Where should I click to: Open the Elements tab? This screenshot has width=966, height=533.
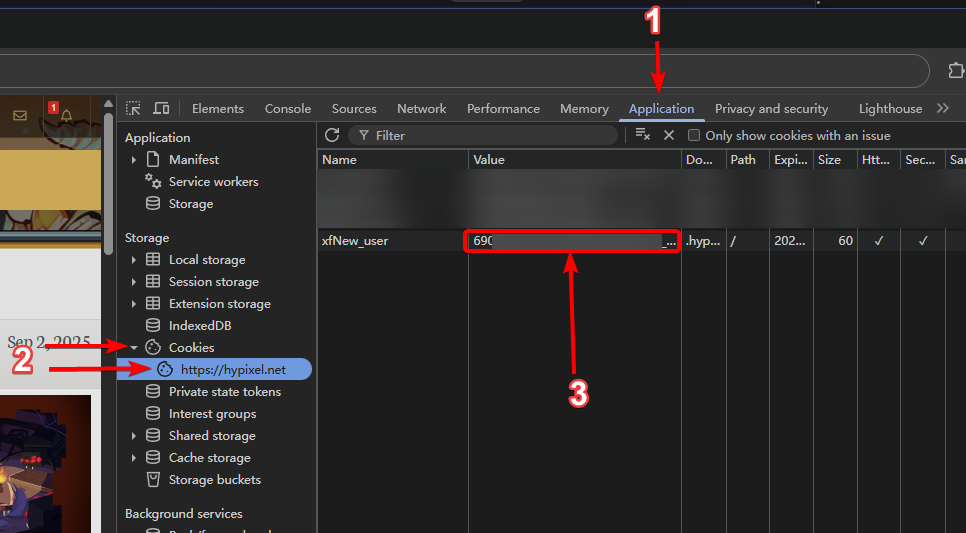[217, 108]
